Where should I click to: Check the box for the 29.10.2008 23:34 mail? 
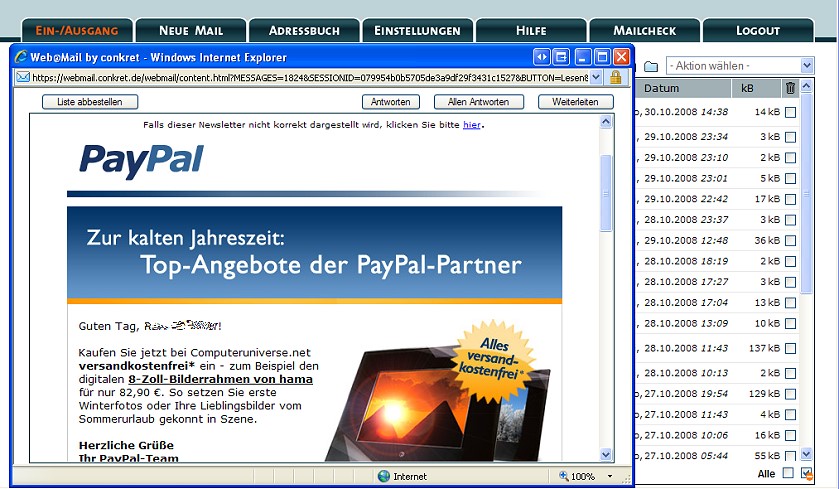tap(790, 137)
